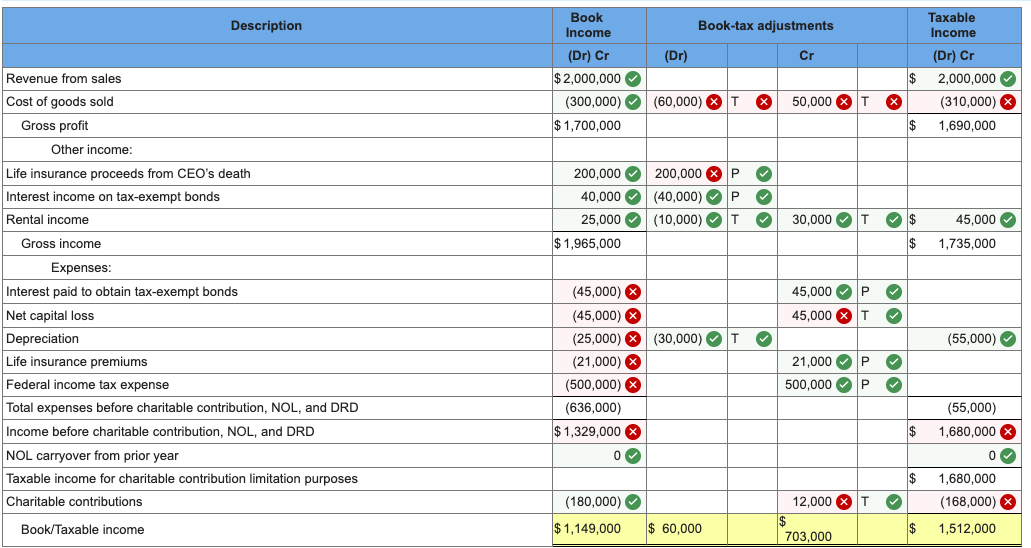1031x548 pixels.
Task: Click green check beside Life insurance proceeds book income
Action: coord(633,174)
